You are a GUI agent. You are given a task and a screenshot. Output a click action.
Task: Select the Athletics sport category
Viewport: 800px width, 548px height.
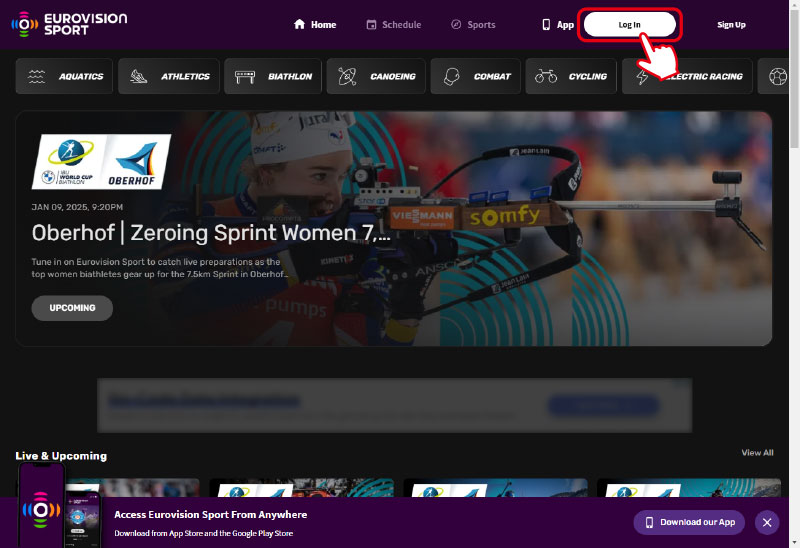(169, 76)
